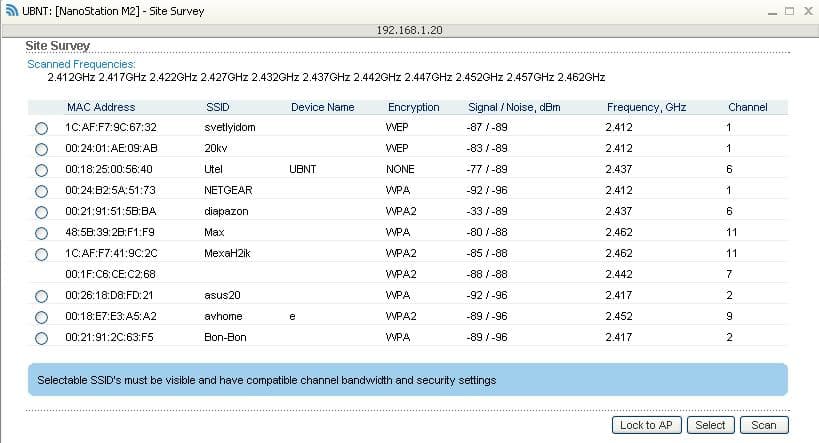
Task: Close the Site Survey window
Action: click(808, 11)
